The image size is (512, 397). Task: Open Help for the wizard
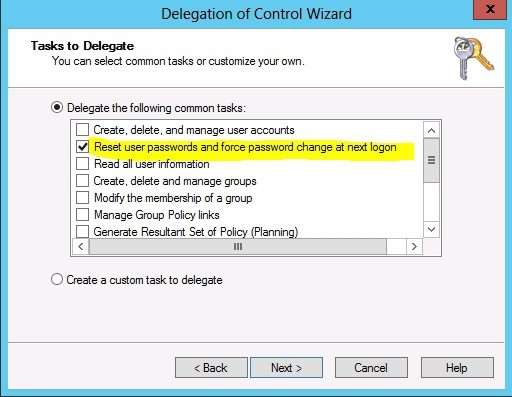click(x=457, y=368)
